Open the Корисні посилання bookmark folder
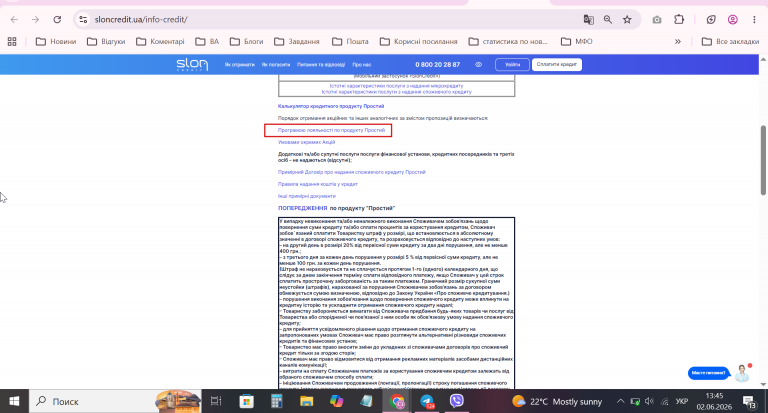 pos(418,42)
